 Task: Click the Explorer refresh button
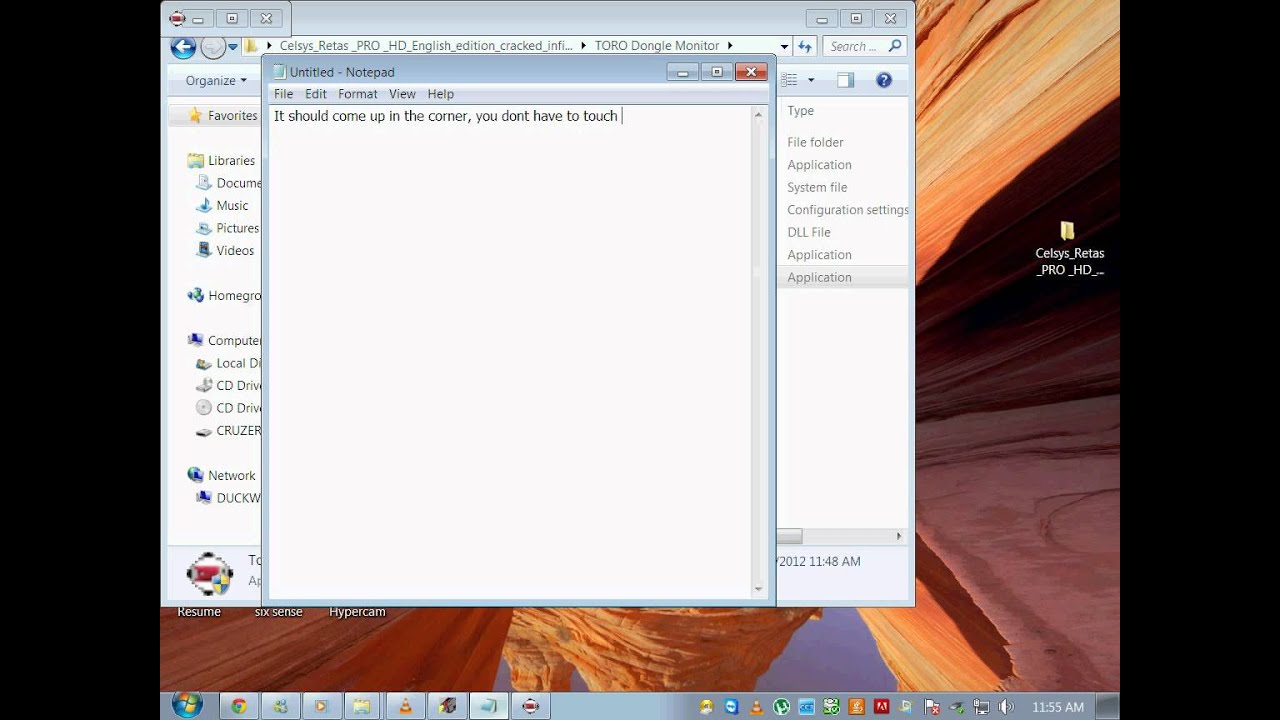coord(805,46)
